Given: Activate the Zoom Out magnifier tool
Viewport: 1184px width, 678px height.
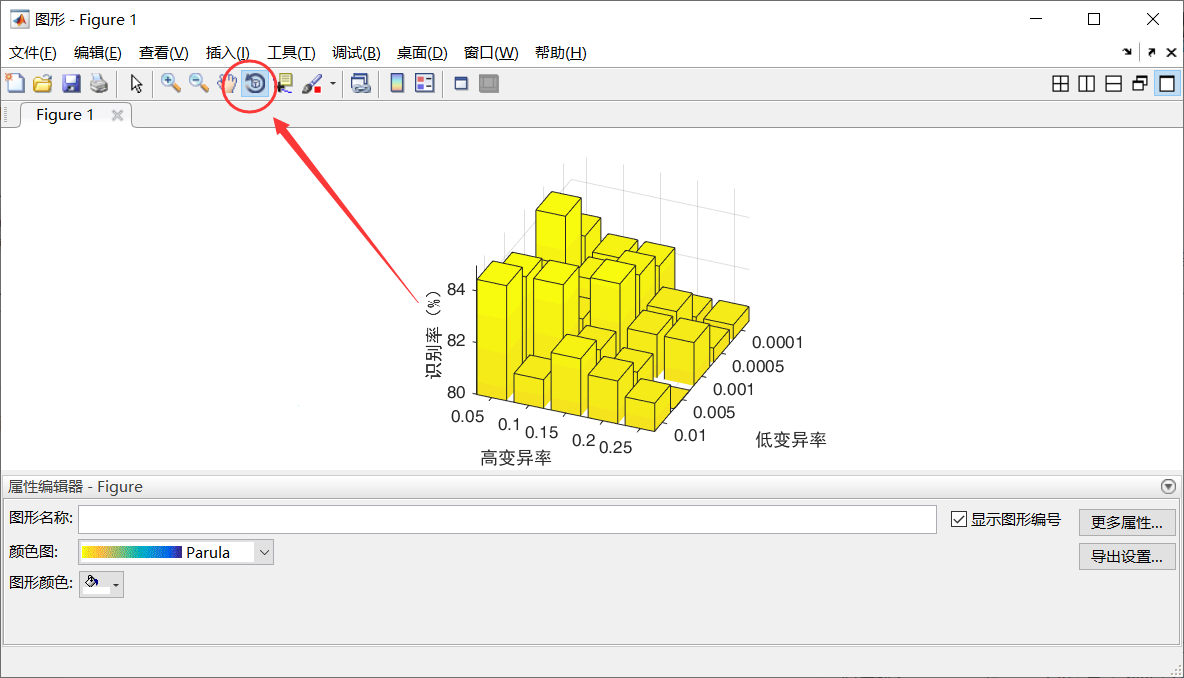Looking at the screenshot, I should click(199, 83).
